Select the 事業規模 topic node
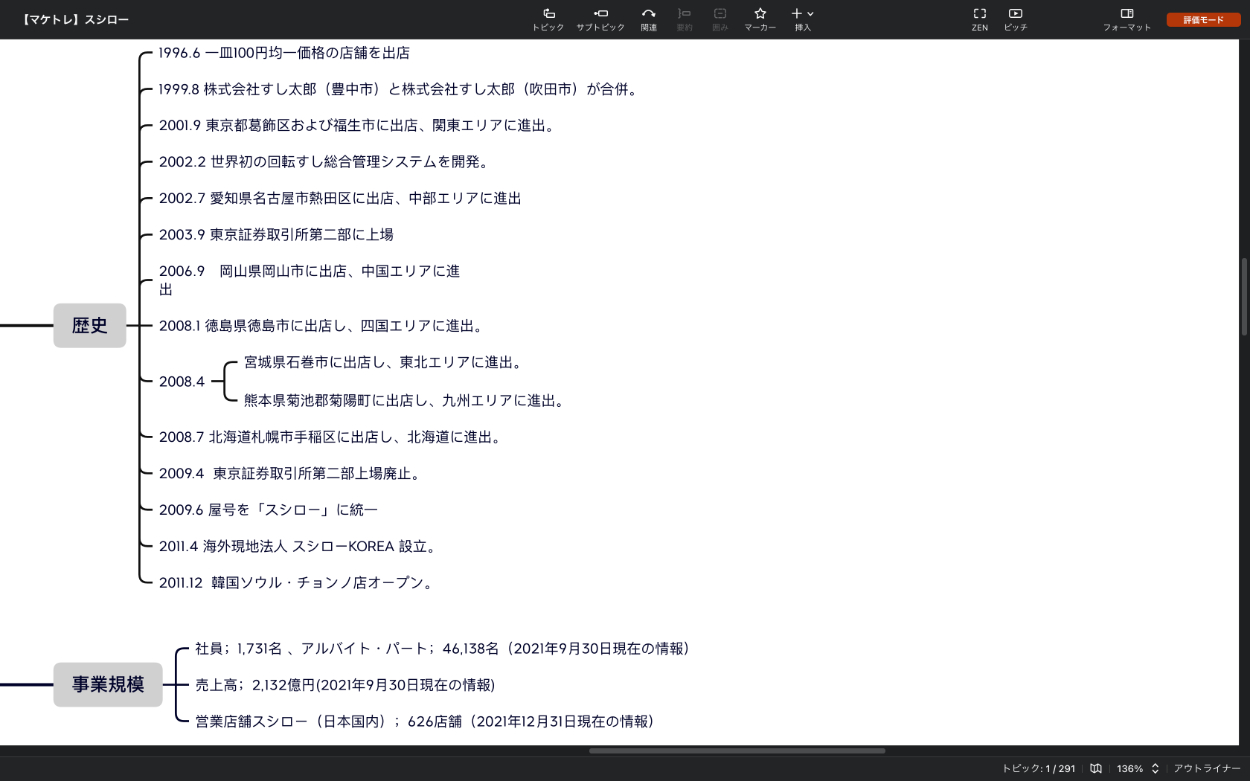The height and width of the screenshot is (781, 1250). click(x=108, y=685)
